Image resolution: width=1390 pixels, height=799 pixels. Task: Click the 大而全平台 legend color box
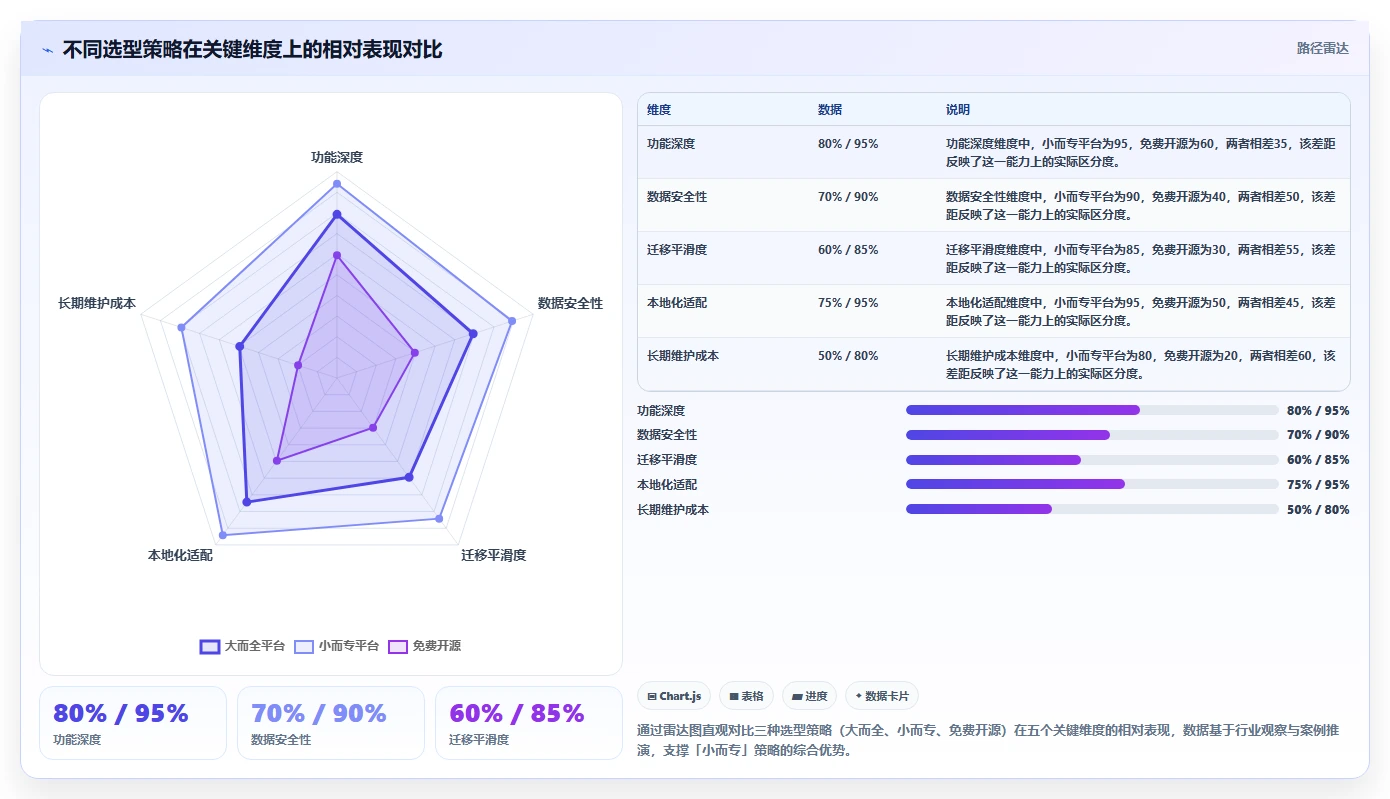210,646
